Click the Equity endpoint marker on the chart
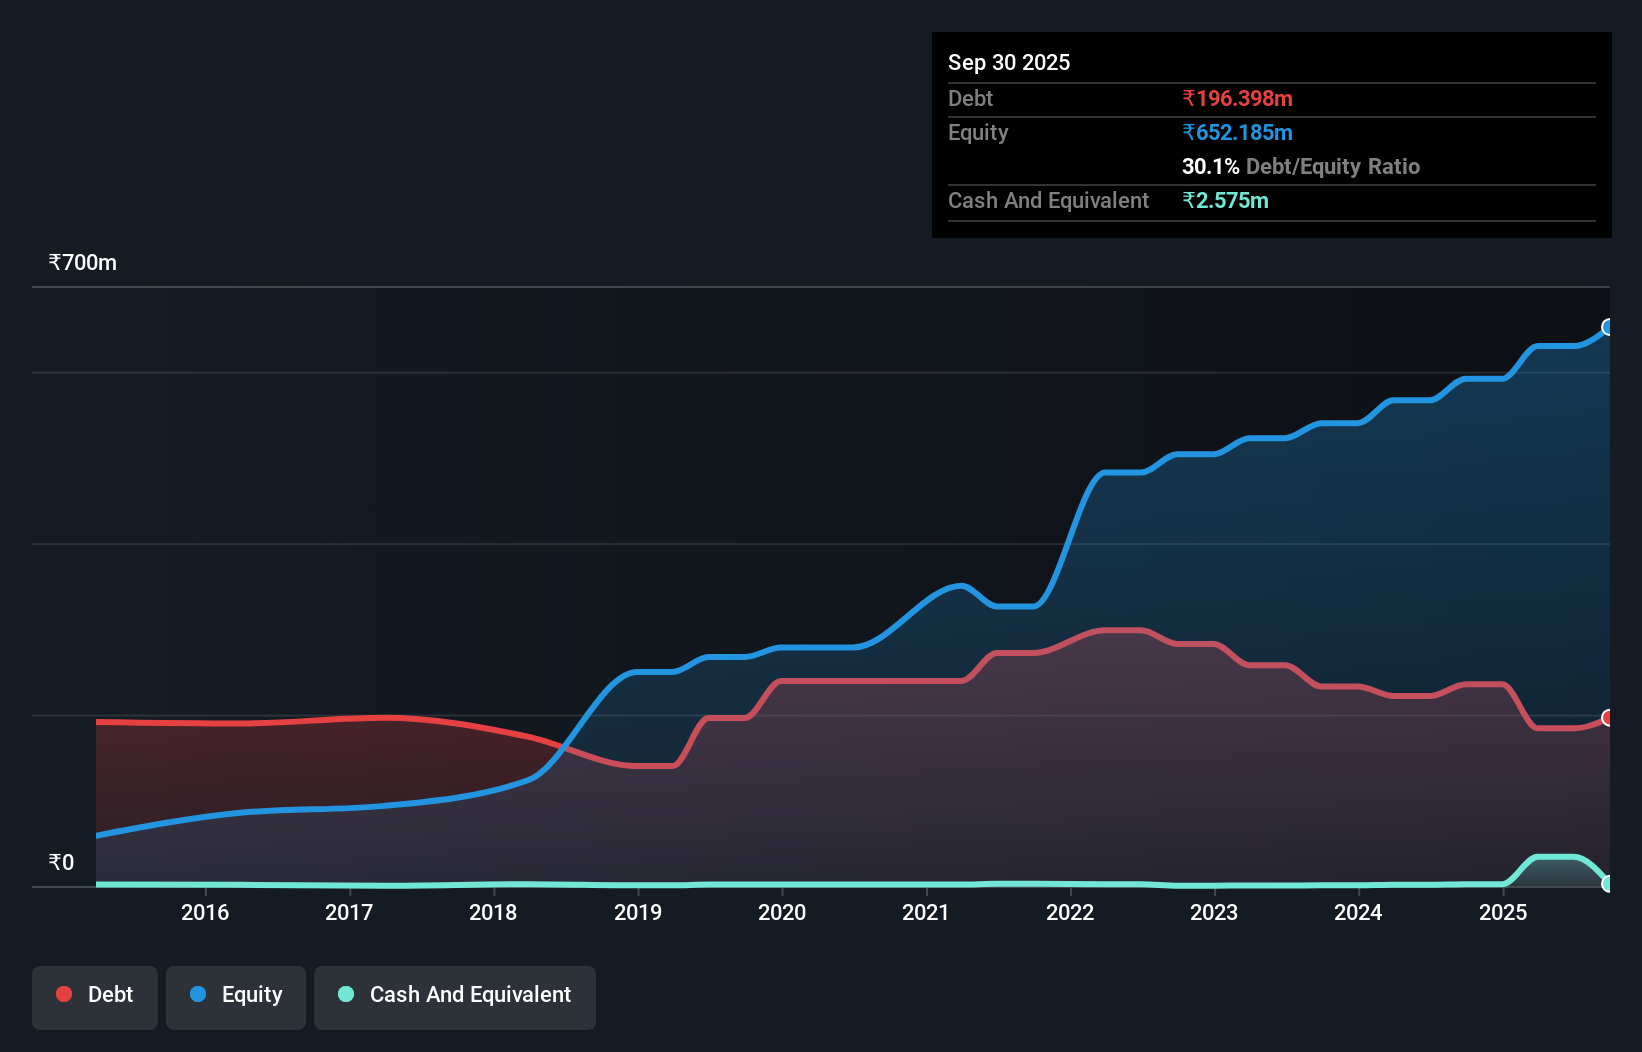 pos(1607,327)
